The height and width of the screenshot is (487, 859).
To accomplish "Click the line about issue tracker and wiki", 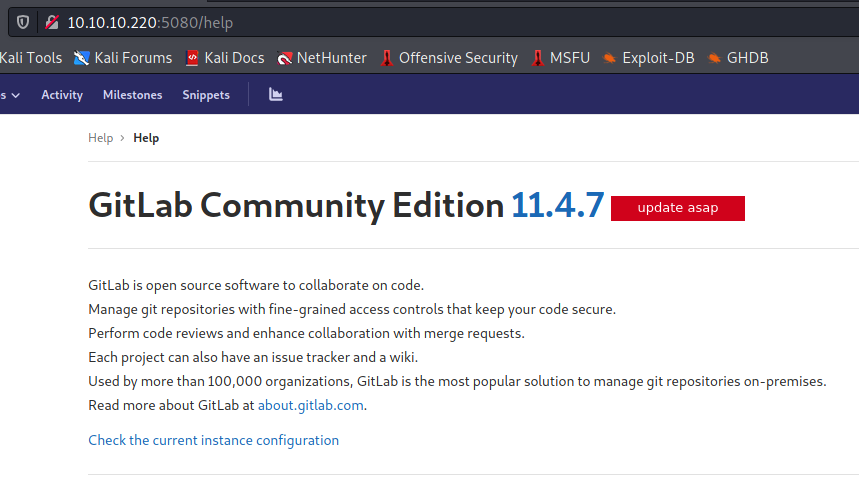I will coord(253,358).
